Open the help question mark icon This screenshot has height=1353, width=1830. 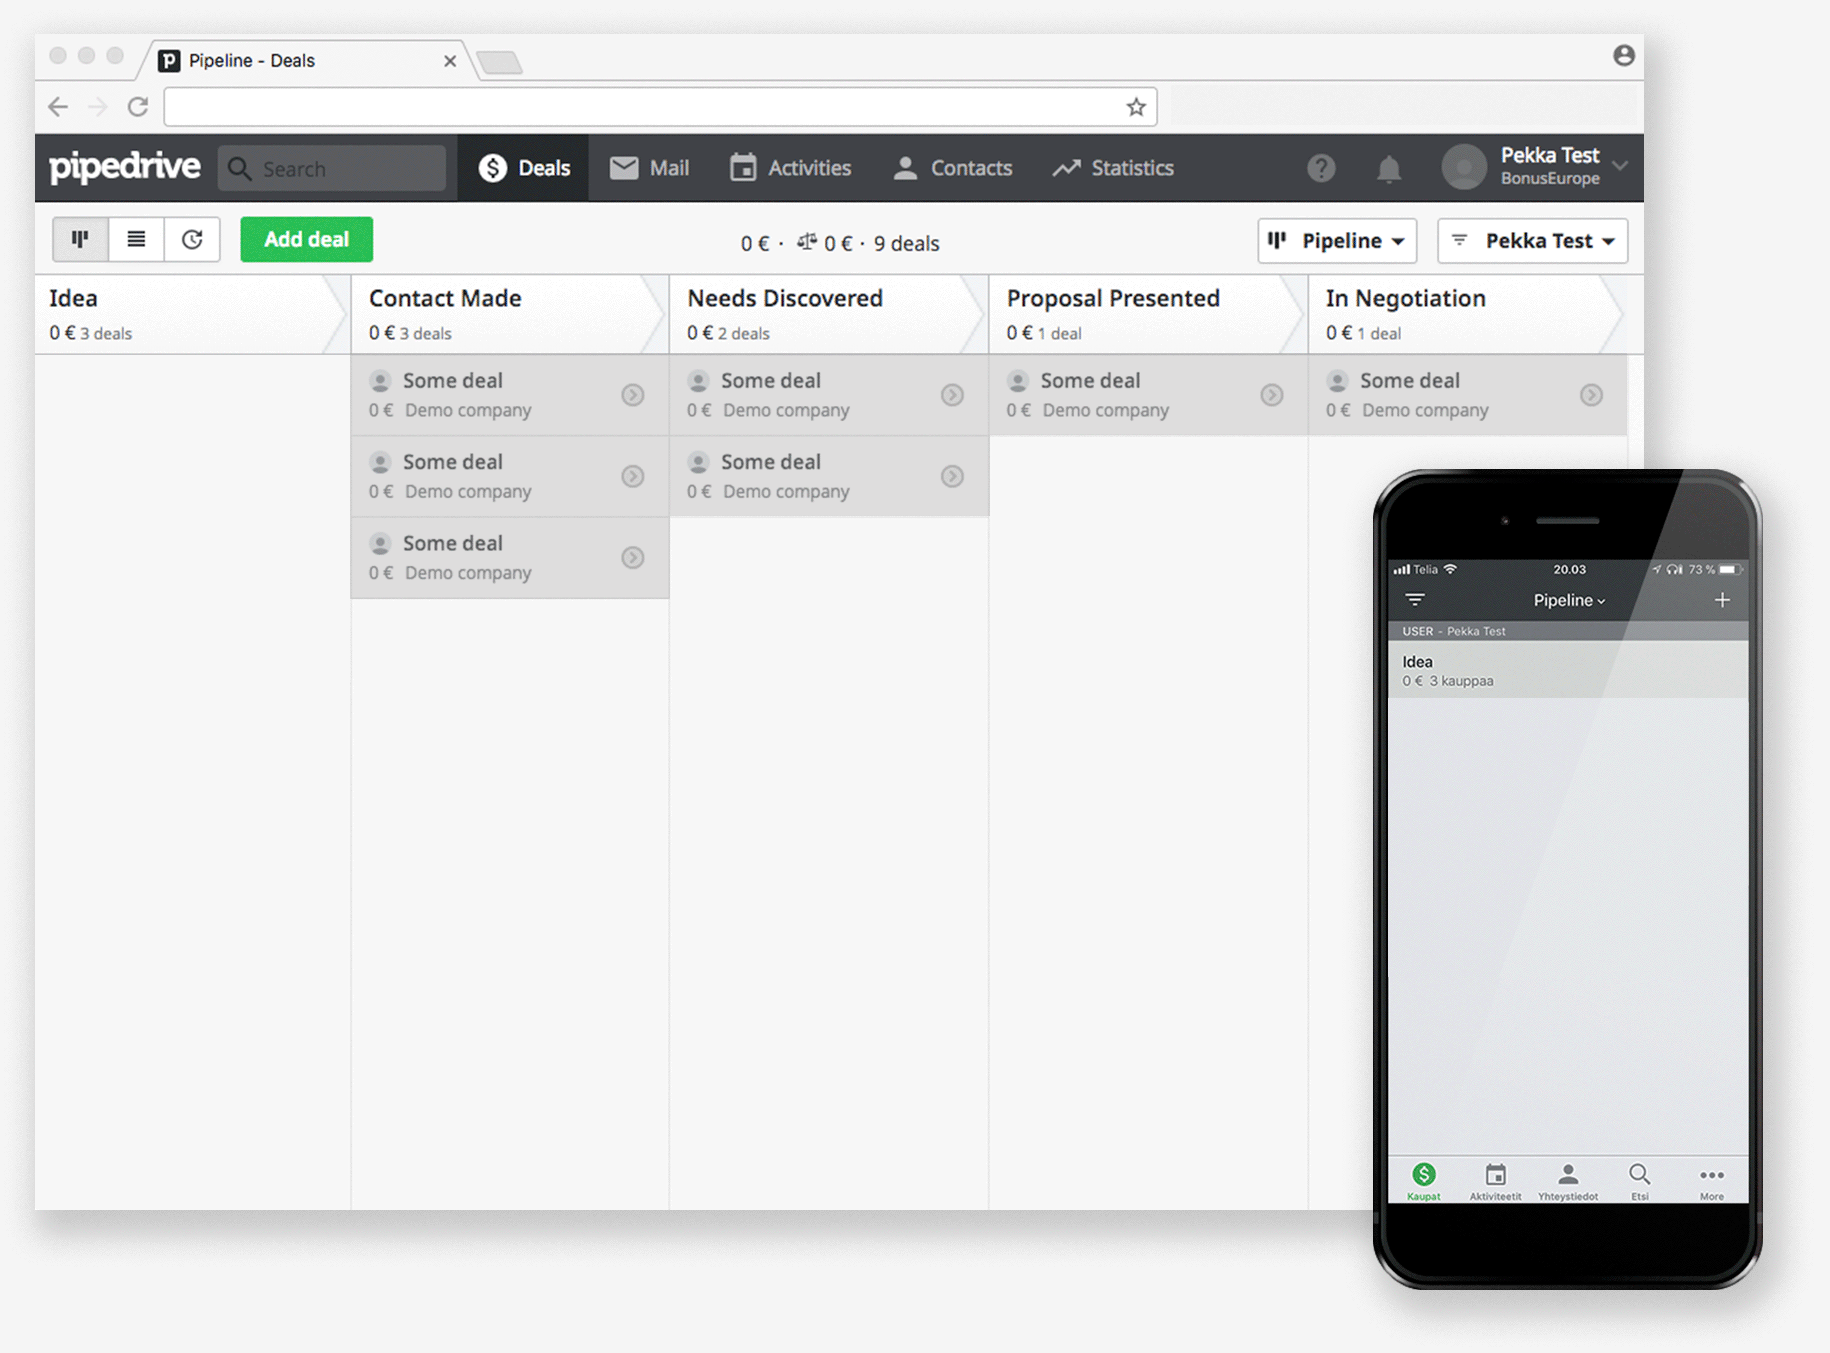coord(1321,168)
